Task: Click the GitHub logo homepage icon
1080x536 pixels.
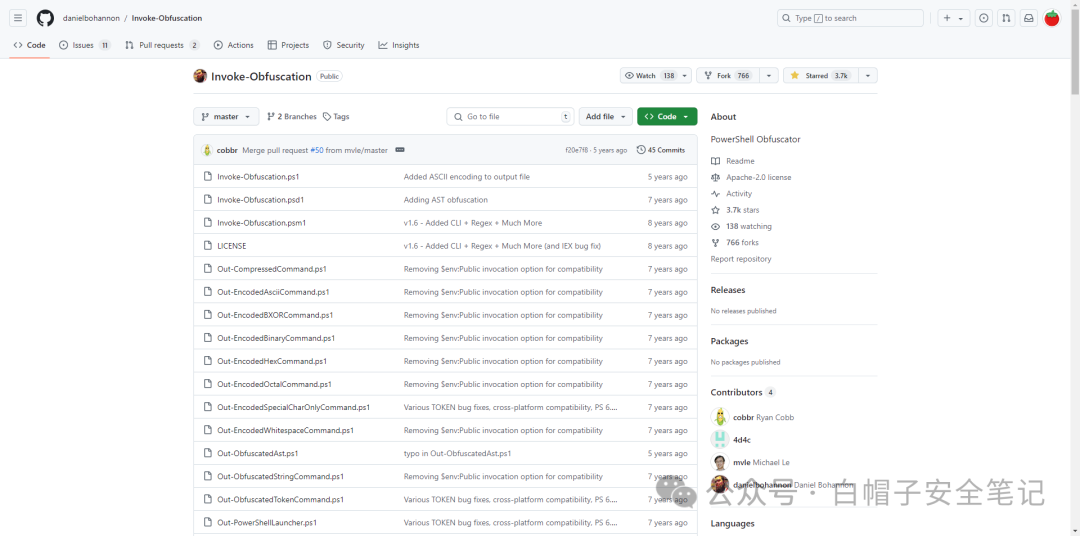Action: click(45, 19)
